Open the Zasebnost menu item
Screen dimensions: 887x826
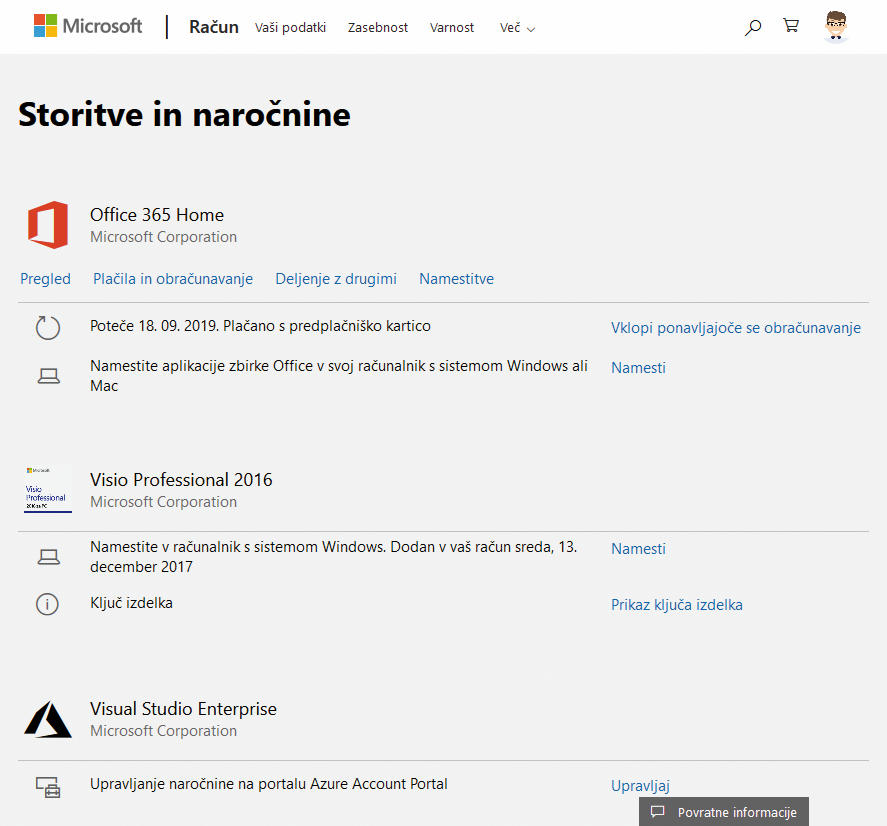coord(378,28)
